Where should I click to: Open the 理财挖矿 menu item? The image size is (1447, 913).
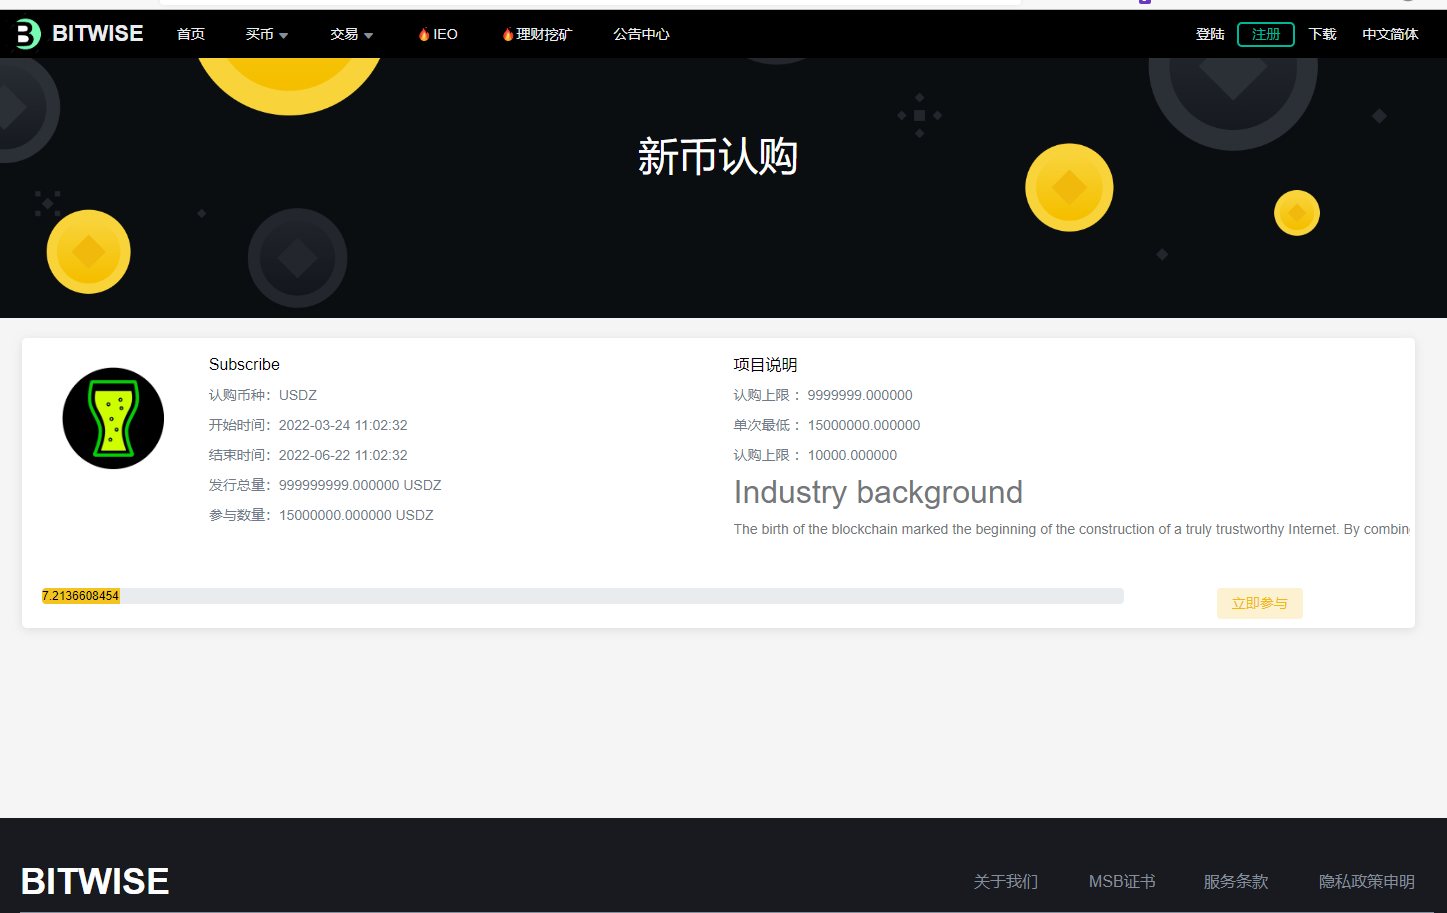tap(544, 34)
